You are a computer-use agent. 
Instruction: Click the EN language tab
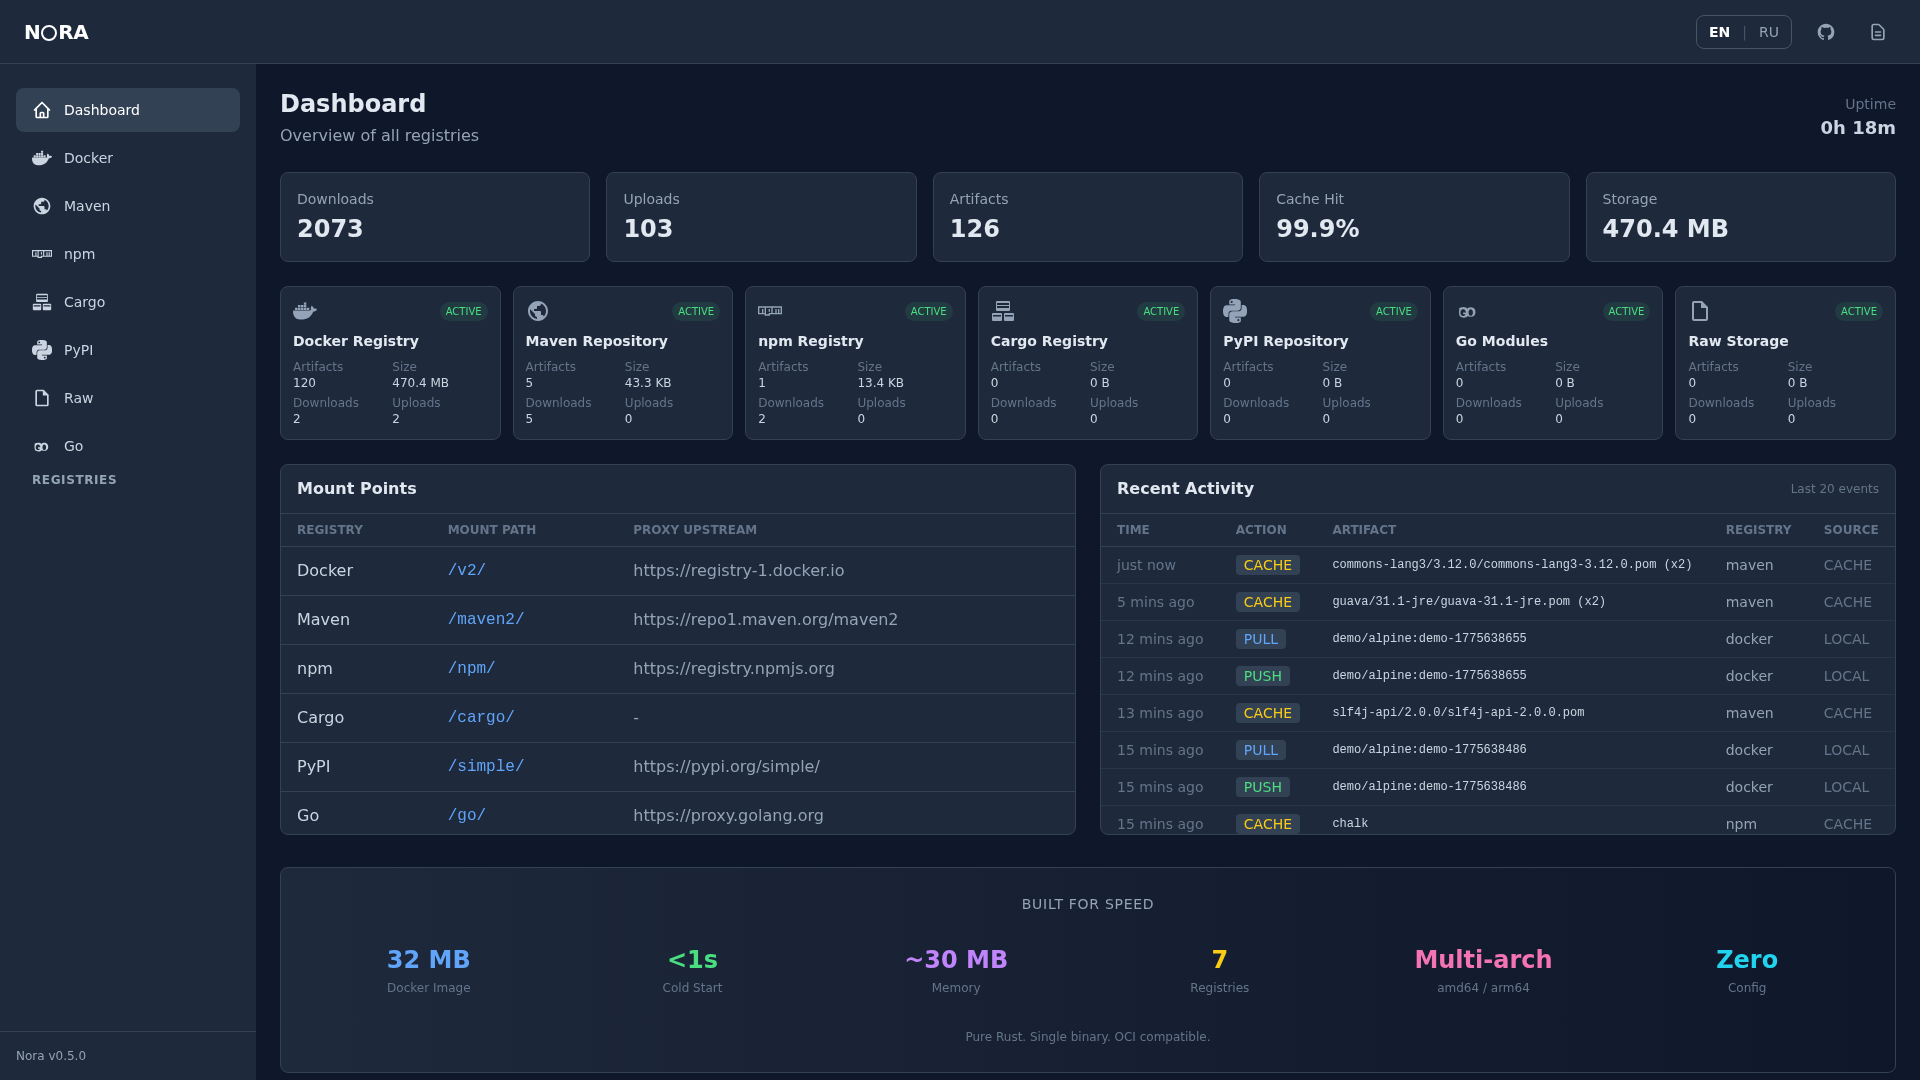tap(1719, 32)
